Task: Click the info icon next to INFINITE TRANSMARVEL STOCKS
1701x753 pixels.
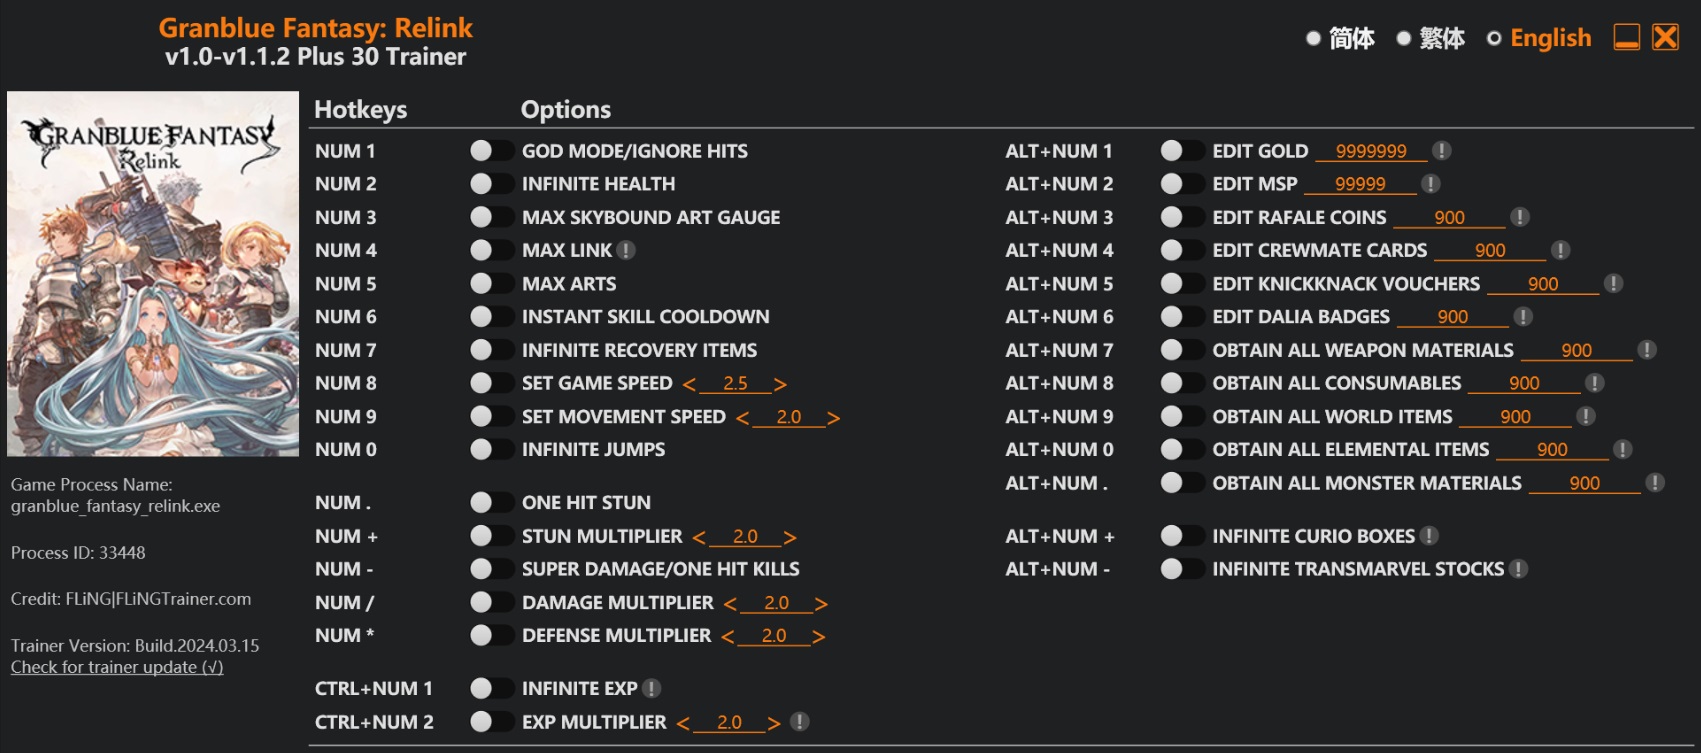Action: (x=1518, y=569)
